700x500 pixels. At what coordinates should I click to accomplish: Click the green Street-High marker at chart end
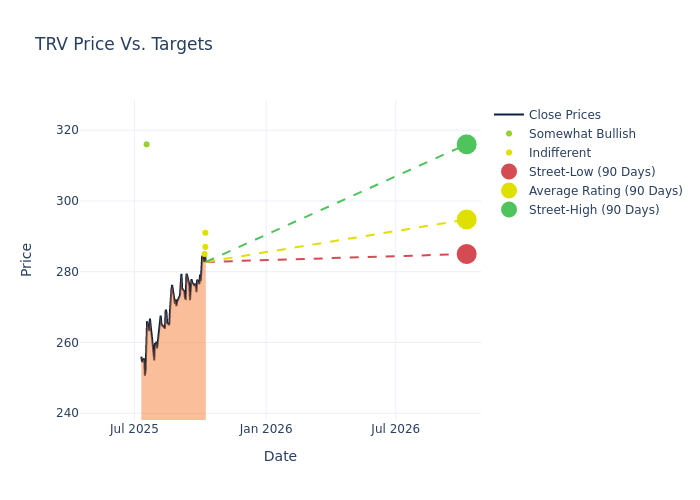(x=466, y=144)
